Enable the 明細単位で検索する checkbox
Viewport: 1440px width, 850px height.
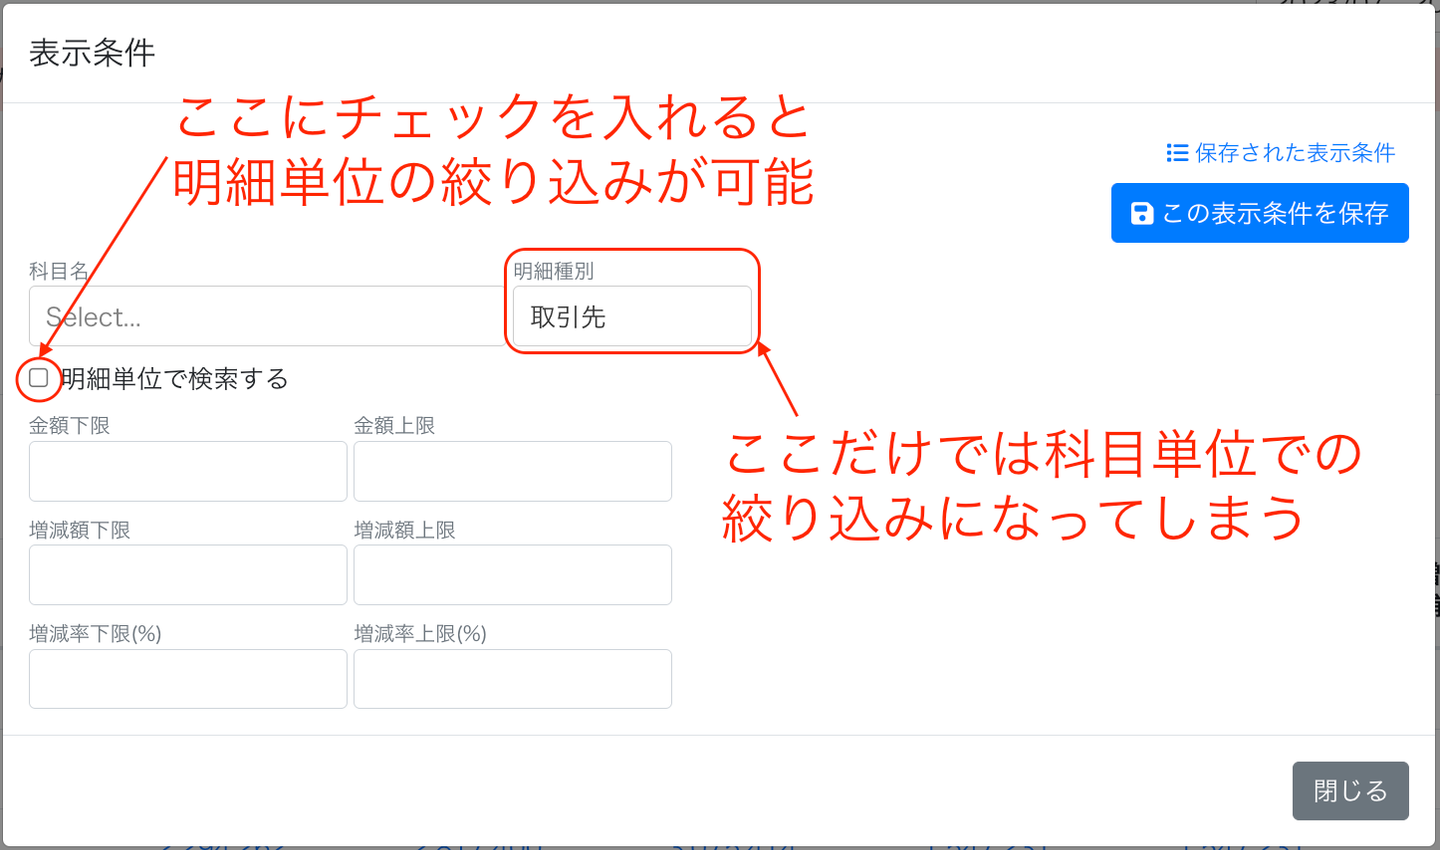(39, 378)
